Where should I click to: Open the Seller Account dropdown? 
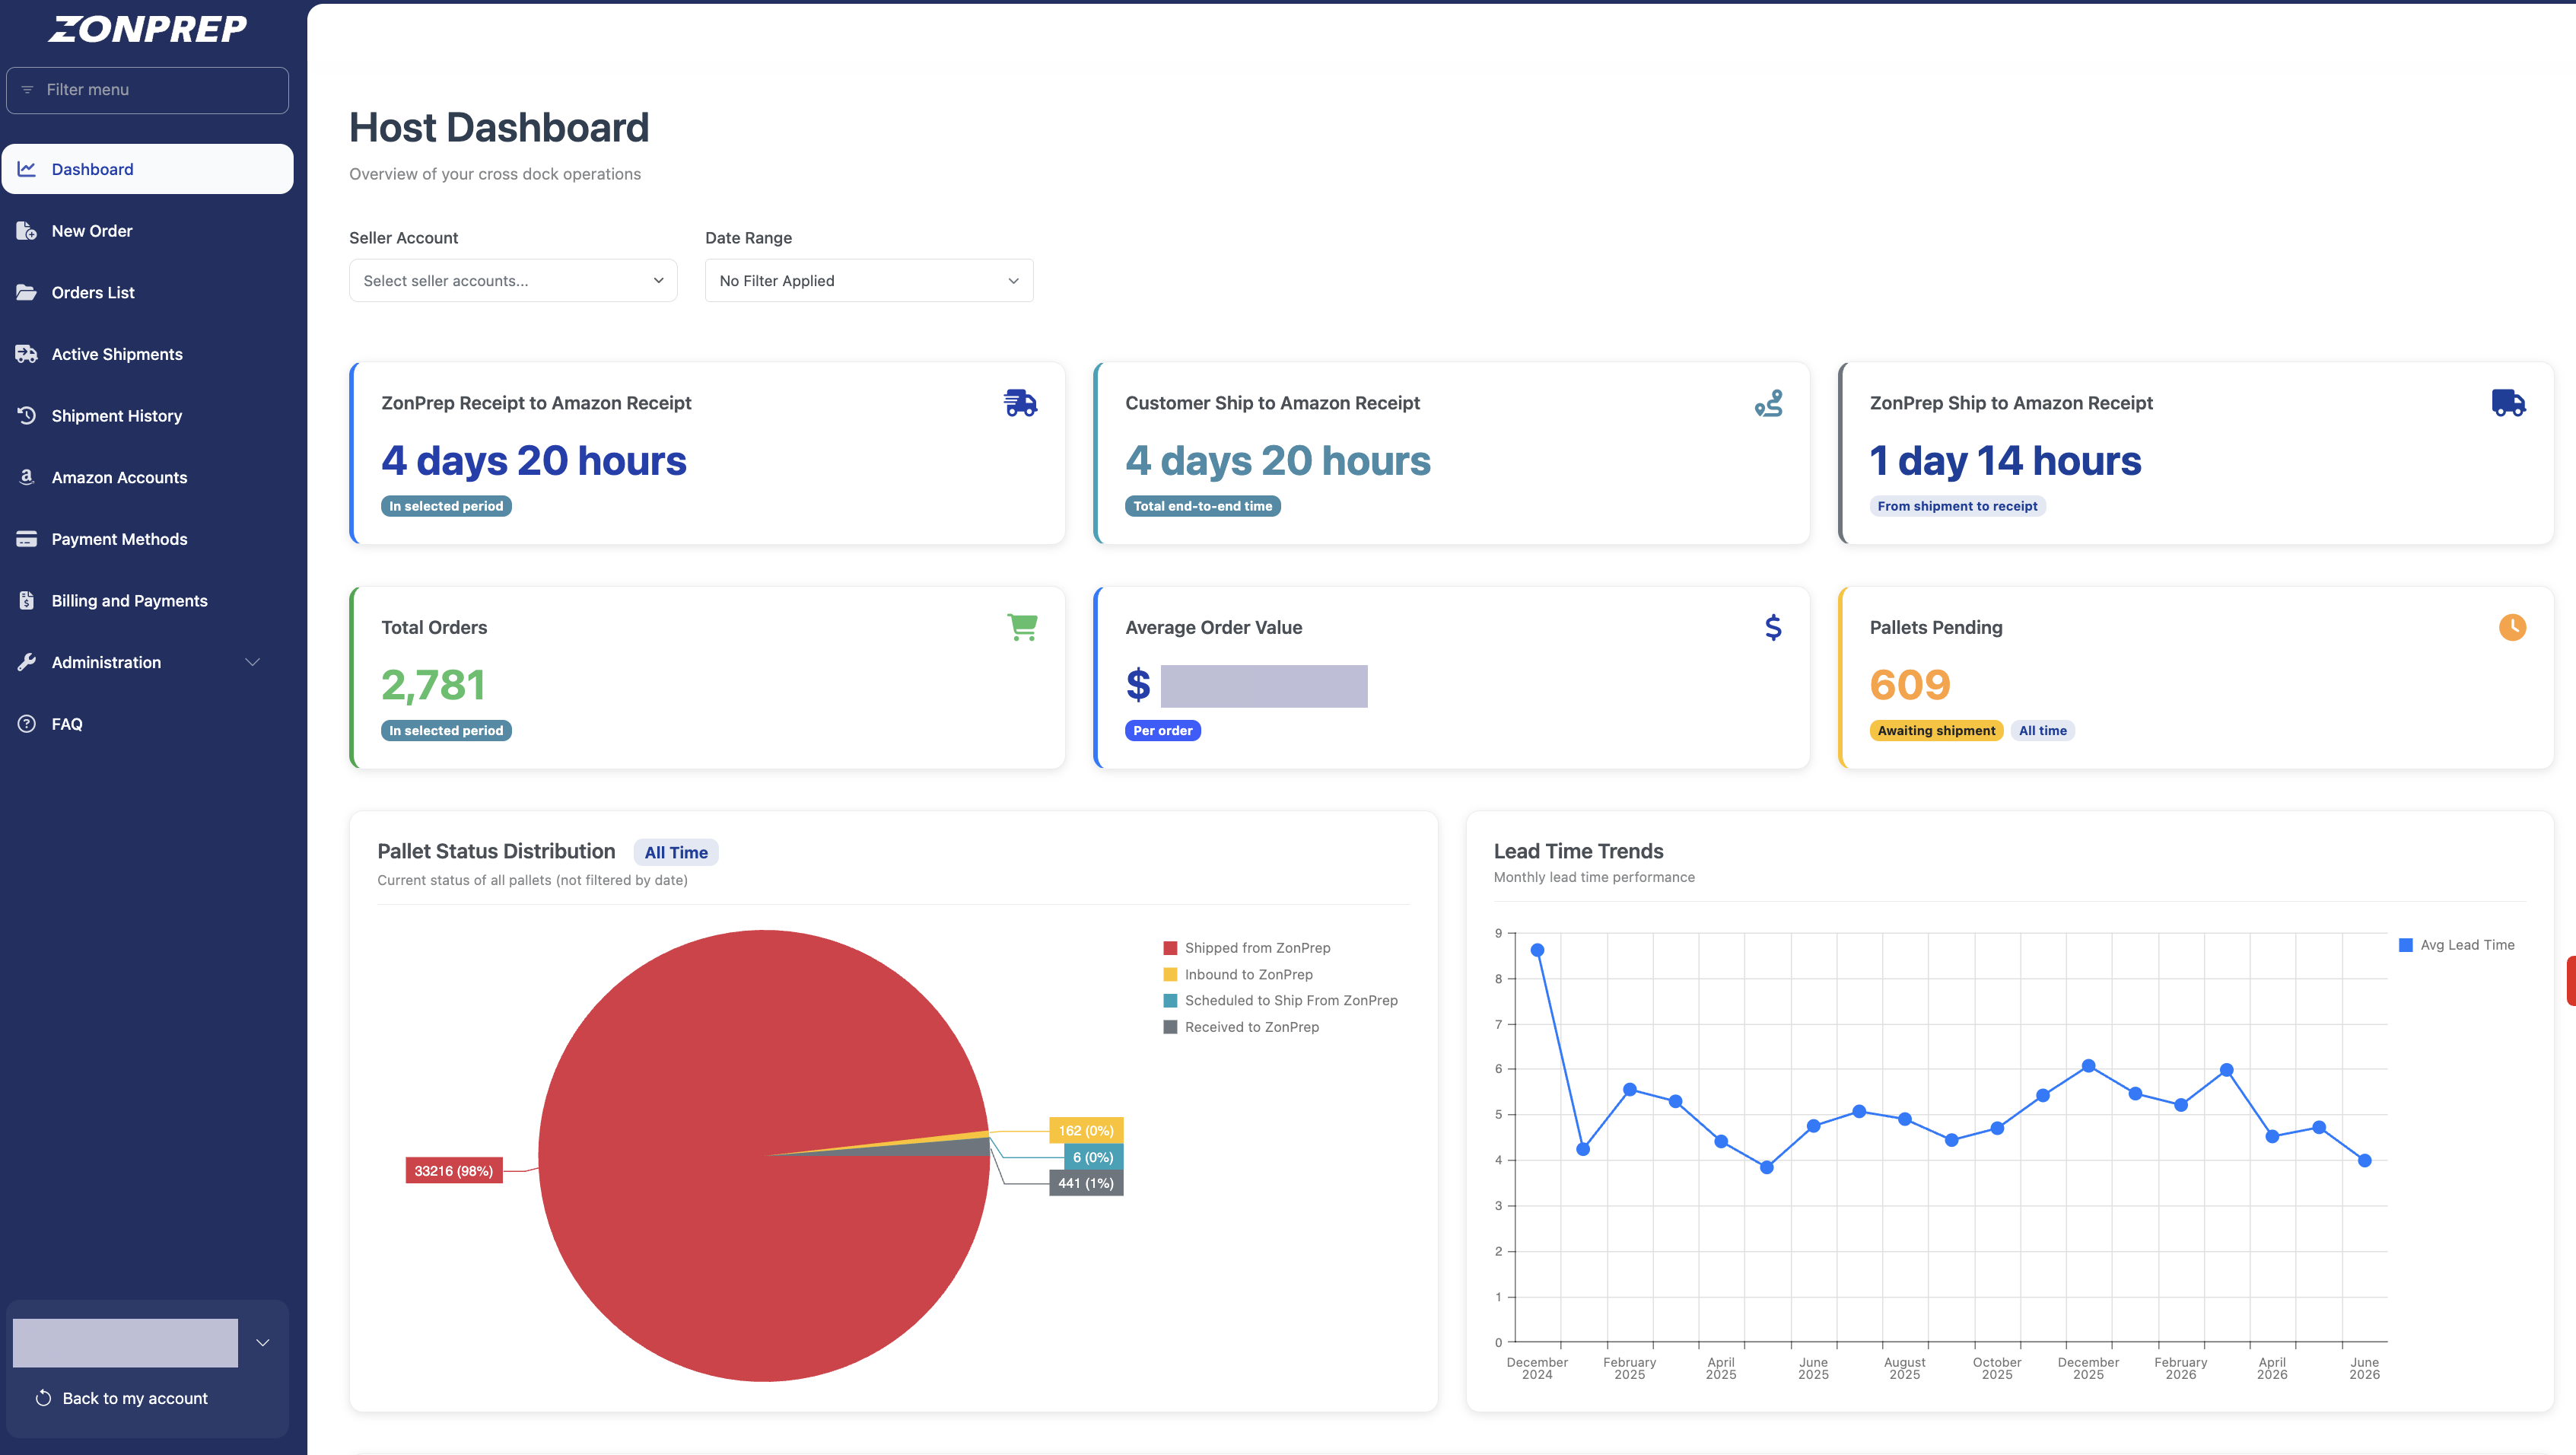pos(513,281)
